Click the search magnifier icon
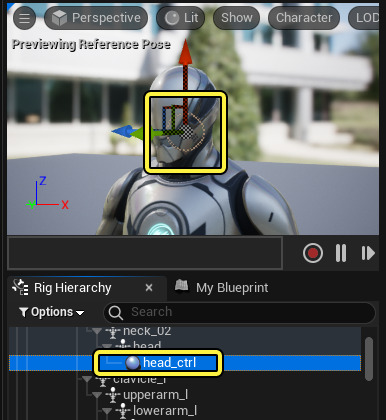The height and width of the screenshot is (420, 386). click(x=115, y=312)
